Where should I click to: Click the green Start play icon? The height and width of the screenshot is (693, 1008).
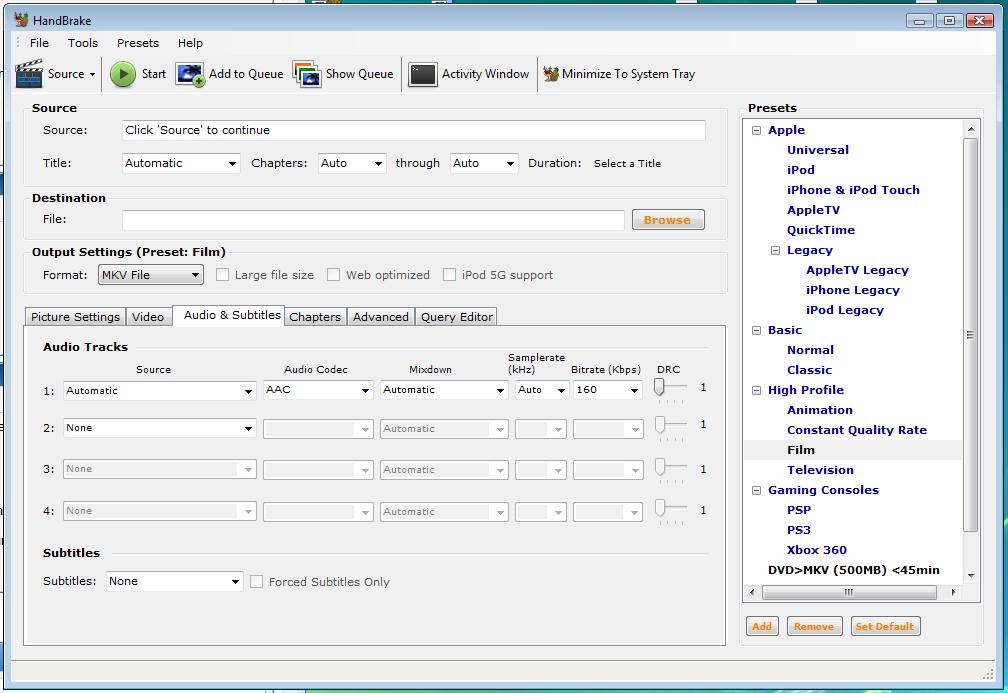point(123,74)
